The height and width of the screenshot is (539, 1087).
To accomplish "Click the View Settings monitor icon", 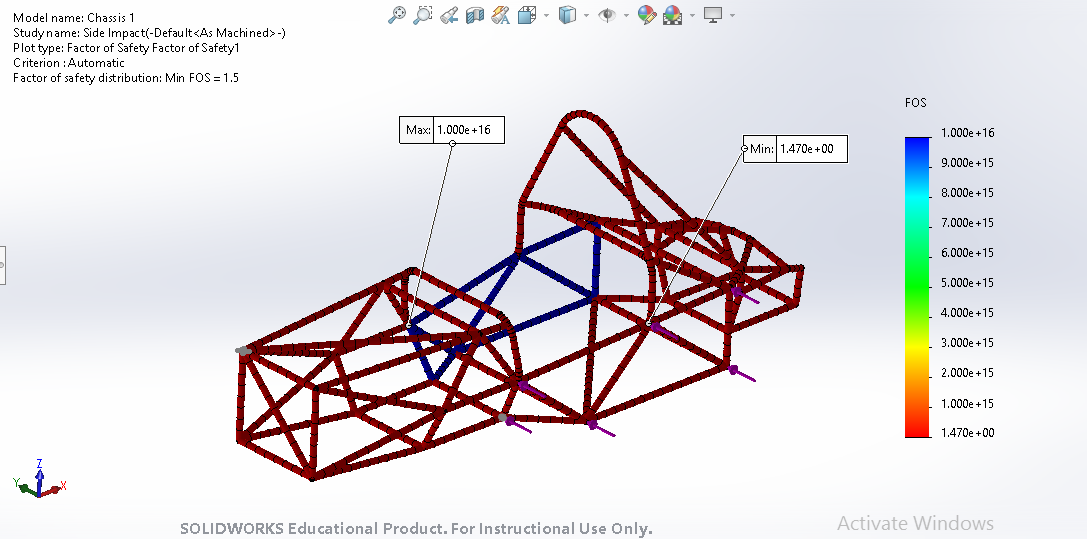I will click(x=713, y=15).
